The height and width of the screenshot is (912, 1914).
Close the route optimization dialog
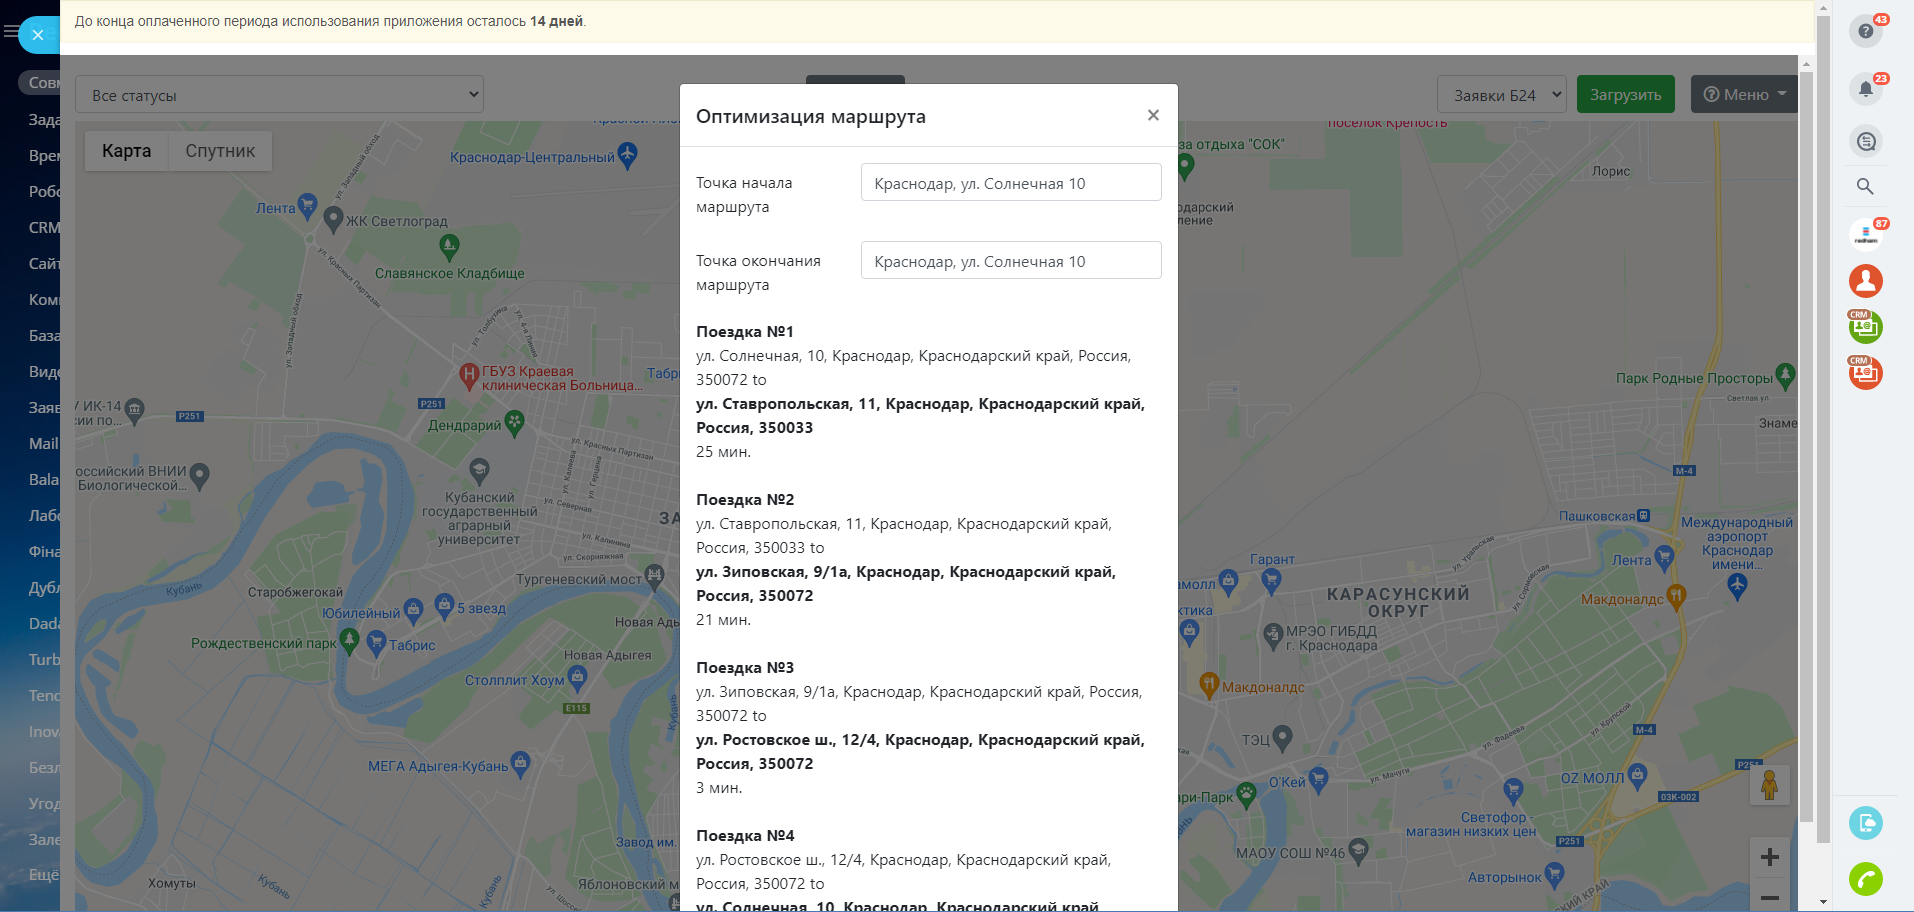coord(1153,116)
